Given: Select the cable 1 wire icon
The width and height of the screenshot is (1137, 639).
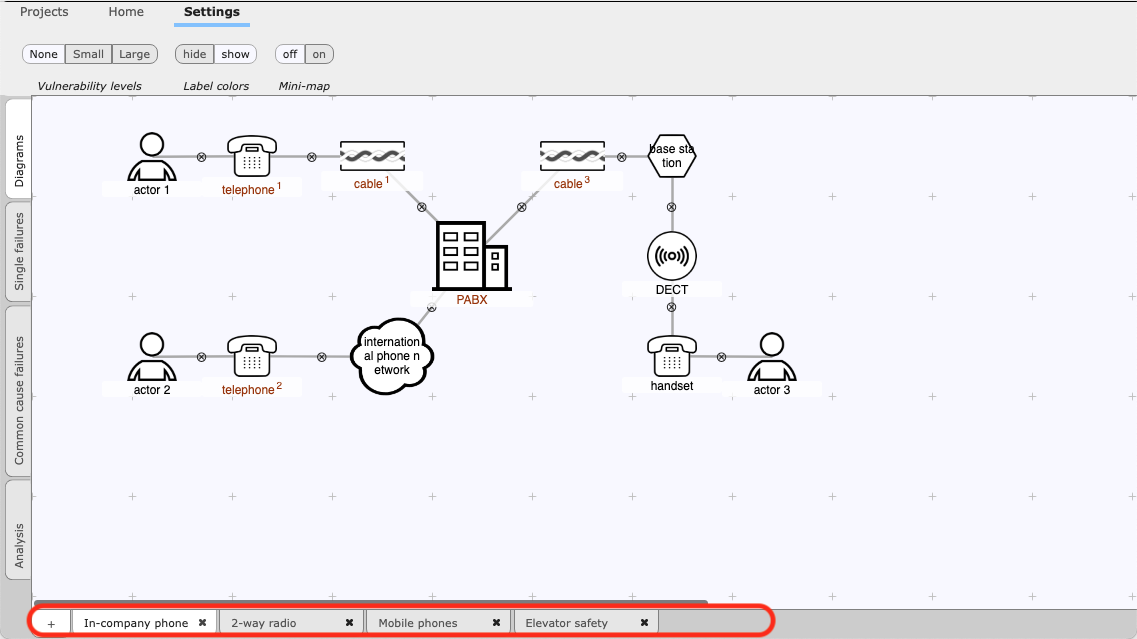Looking at the screenshot, I should coord(372,157).
